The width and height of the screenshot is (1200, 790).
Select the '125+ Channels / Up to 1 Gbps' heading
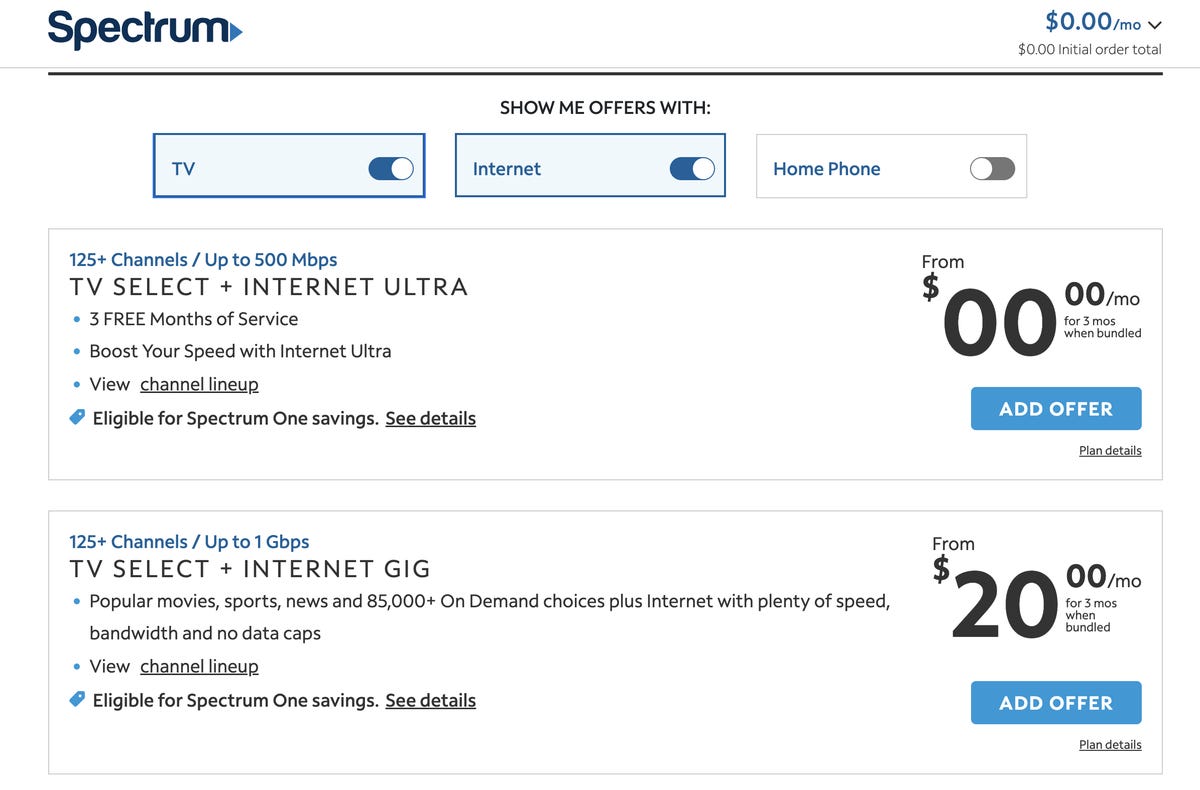coord(190,541)
